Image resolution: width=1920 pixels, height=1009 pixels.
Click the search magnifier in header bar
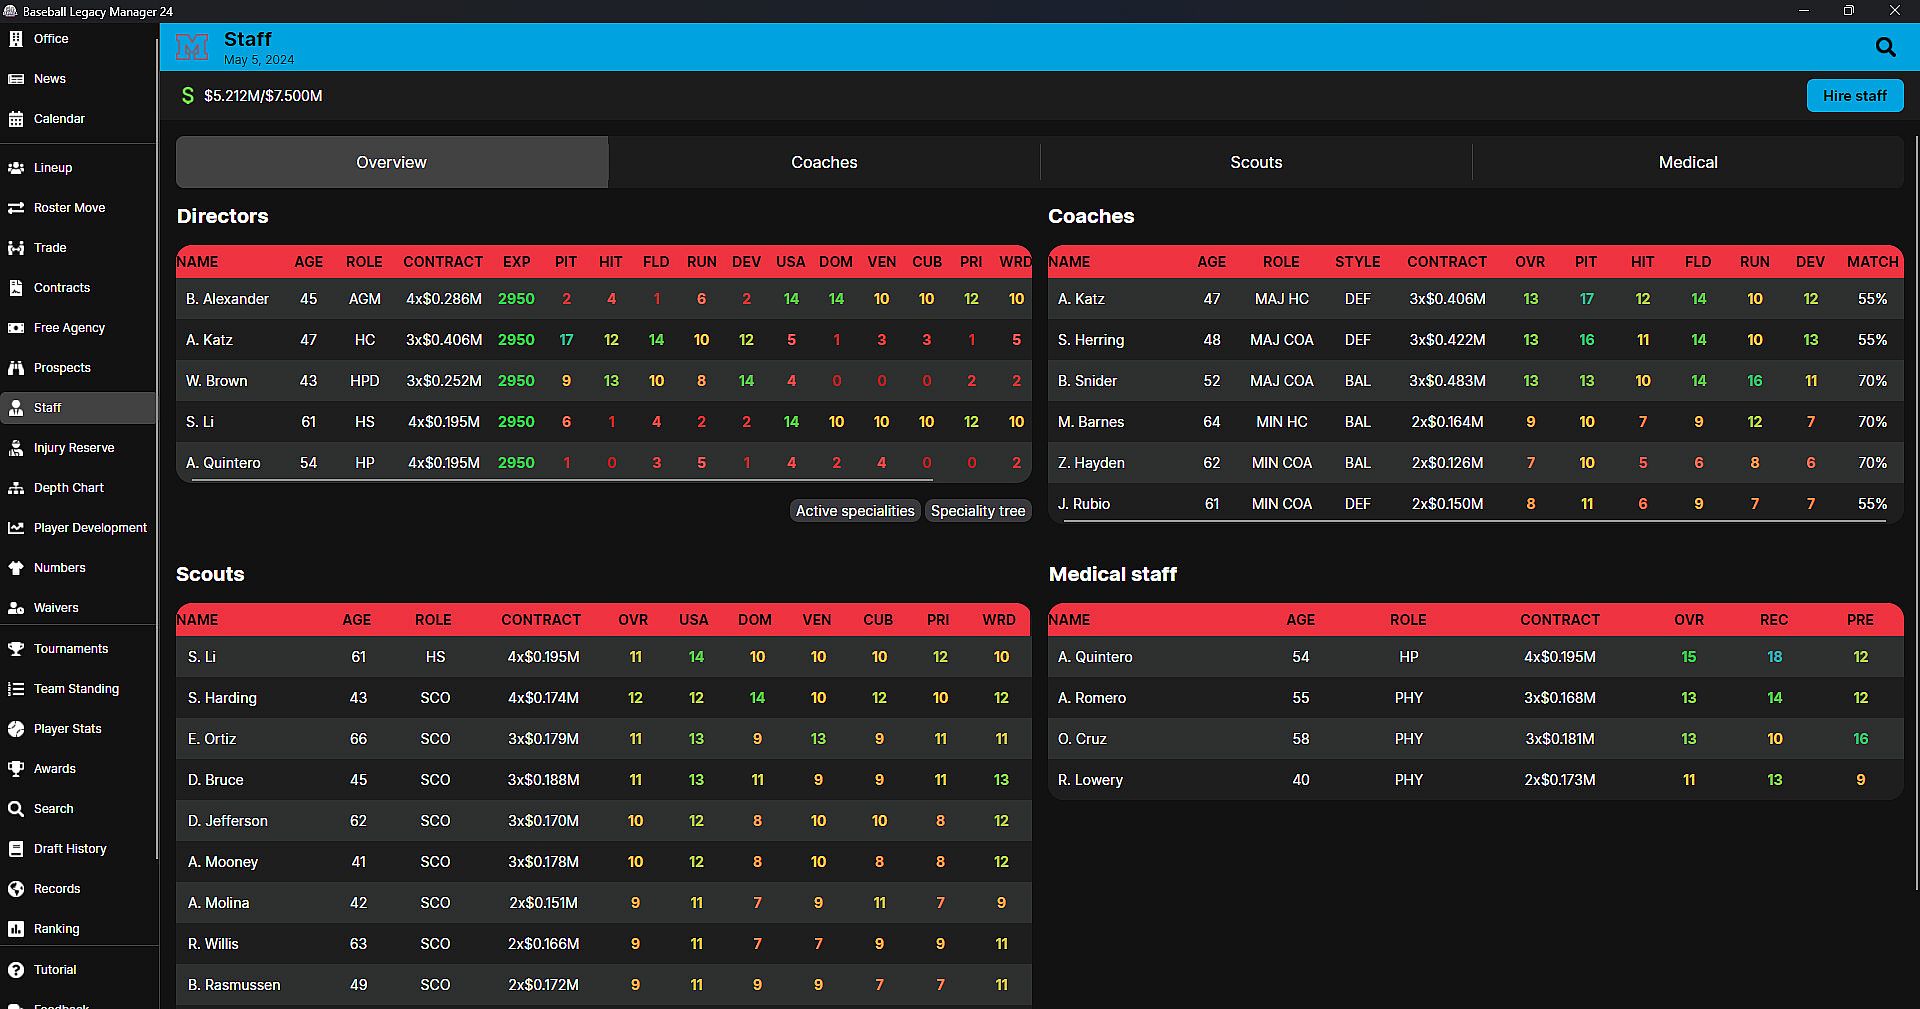pyautogui.click(x=1885, y=47)
